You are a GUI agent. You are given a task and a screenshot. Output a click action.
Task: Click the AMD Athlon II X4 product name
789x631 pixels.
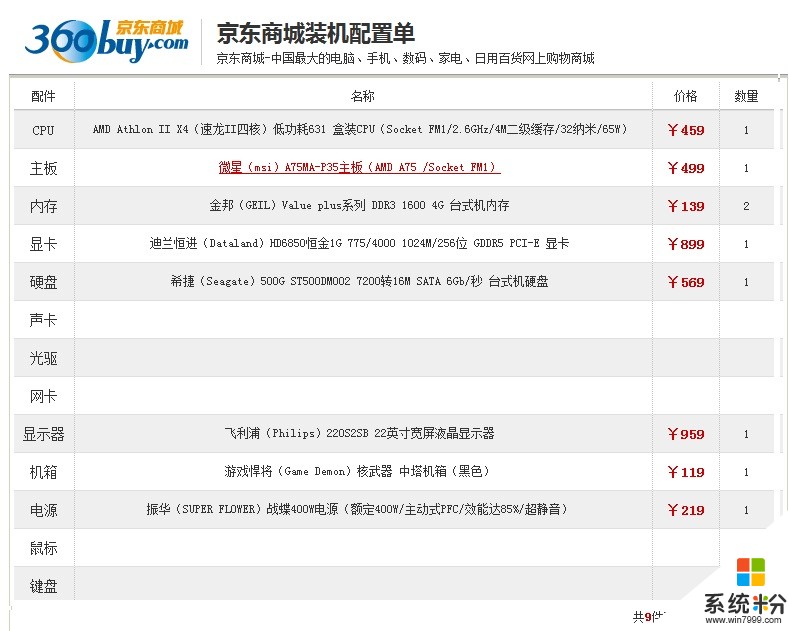tap(360, 129)
